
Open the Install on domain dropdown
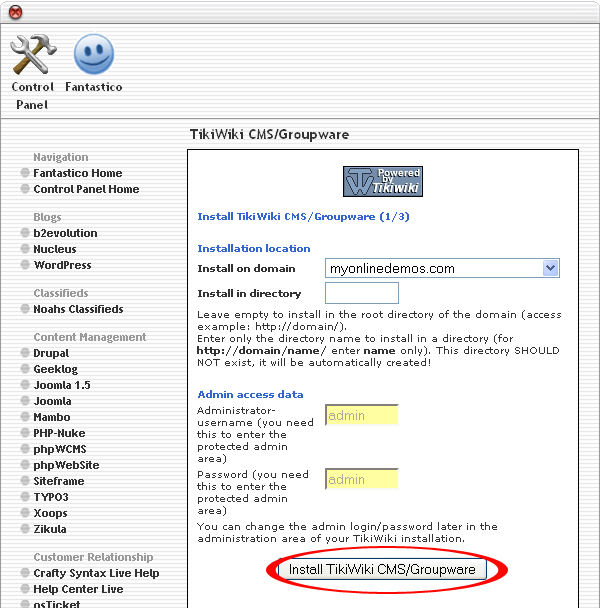pos(442,268)
